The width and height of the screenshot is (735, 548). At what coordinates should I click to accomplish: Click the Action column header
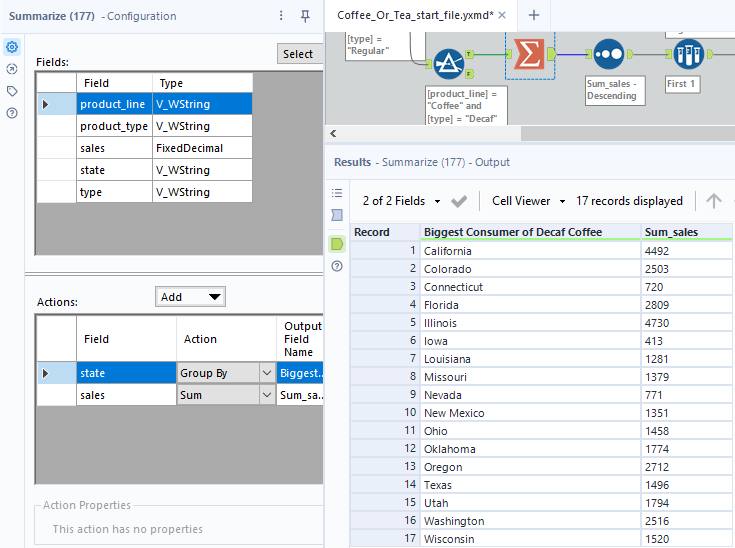click(226, 339)
